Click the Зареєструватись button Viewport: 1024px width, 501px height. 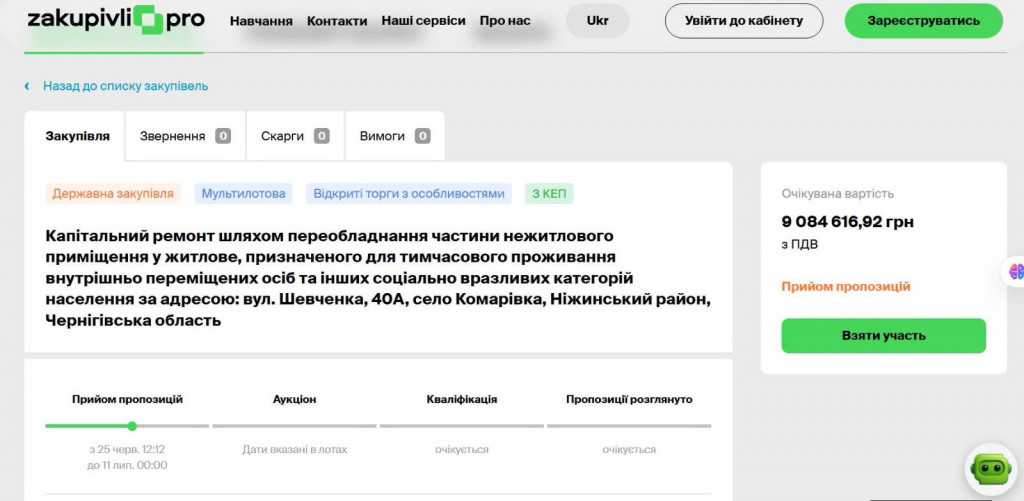point(923,20)
